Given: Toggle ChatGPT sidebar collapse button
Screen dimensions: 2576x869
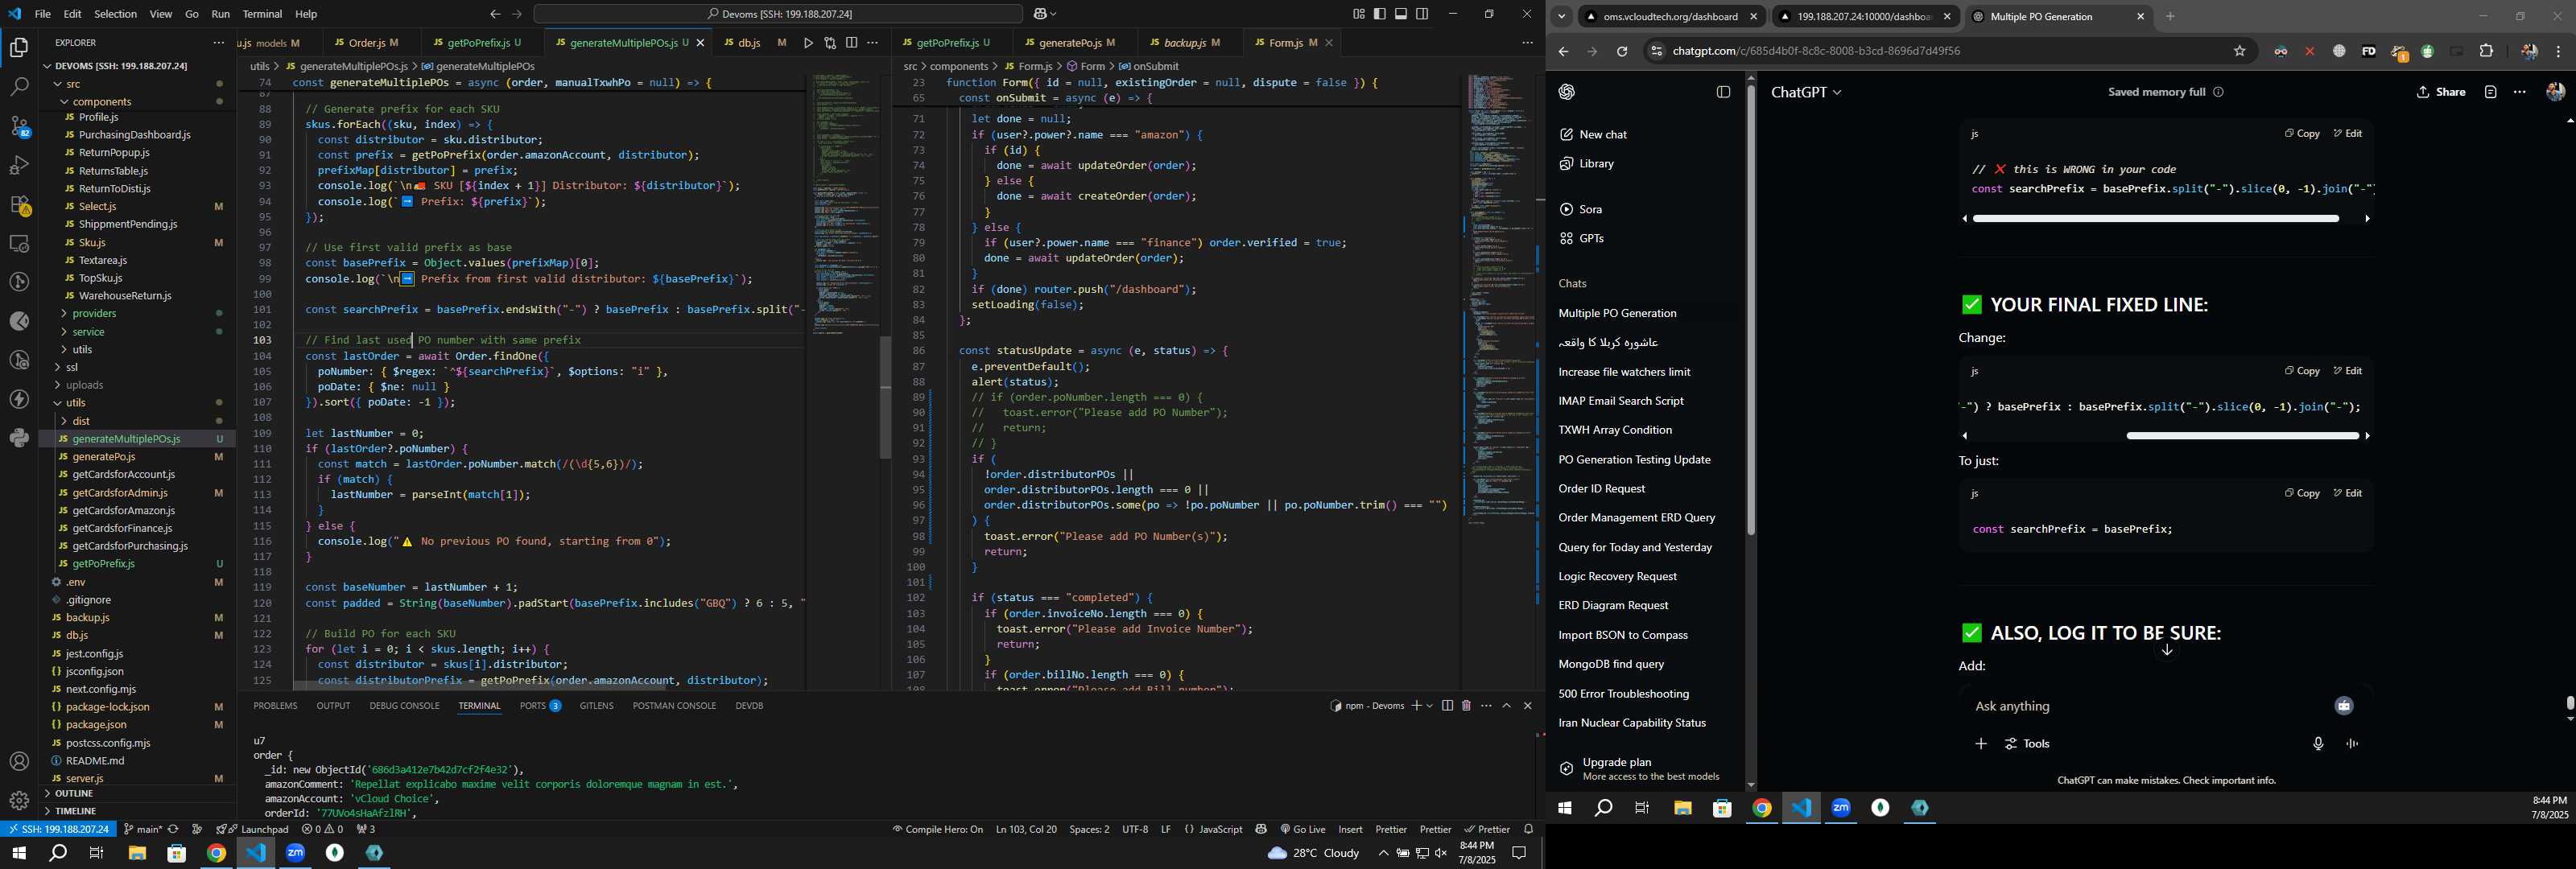Looking at the screenshot, I should click(1723, 92).
